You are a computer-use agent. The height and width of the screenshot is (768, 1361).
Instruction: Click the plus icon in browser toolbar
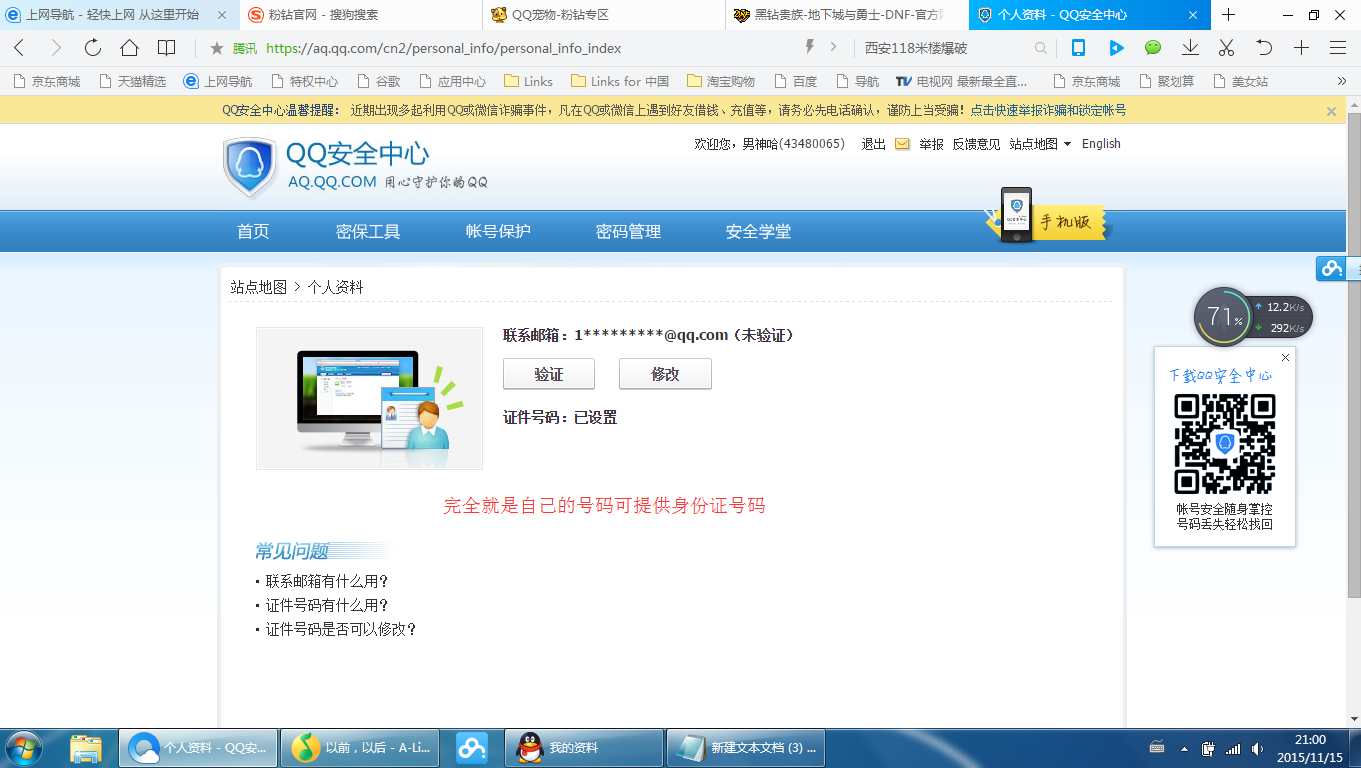pyautogui.click(x=1301, y=47)
